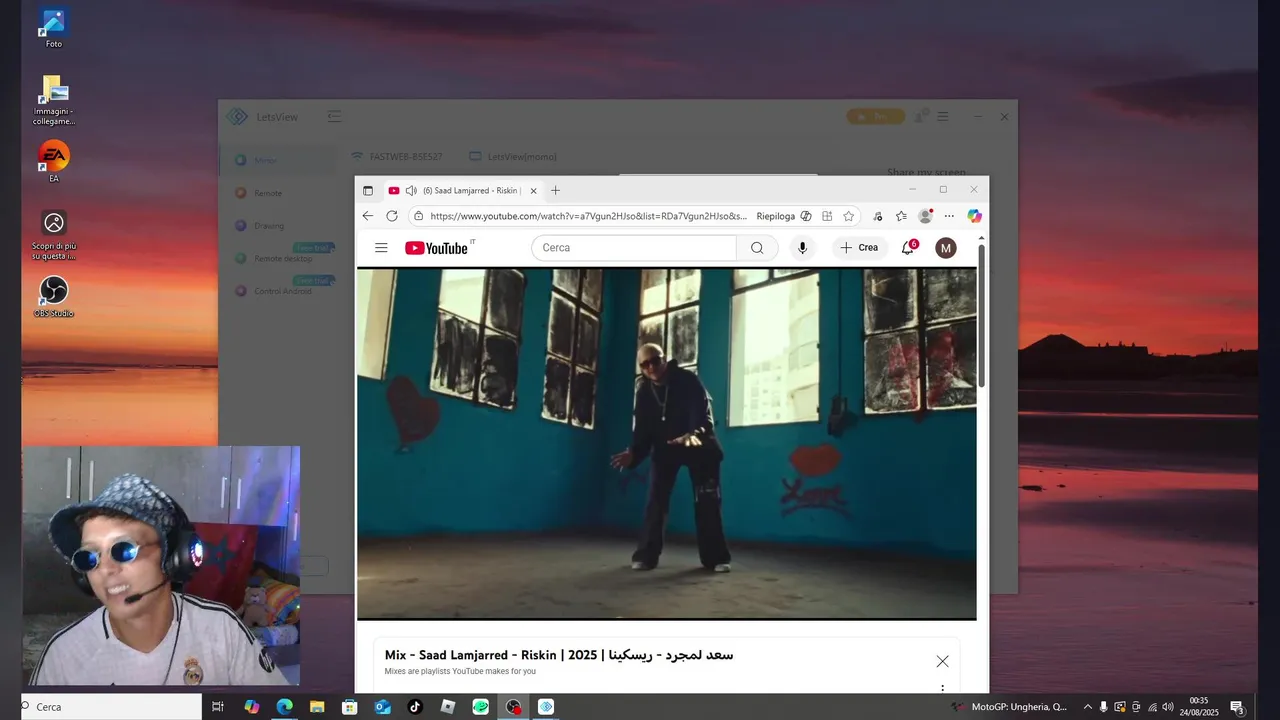Open Scopri di più su questa immagine icon

[54, 235]
